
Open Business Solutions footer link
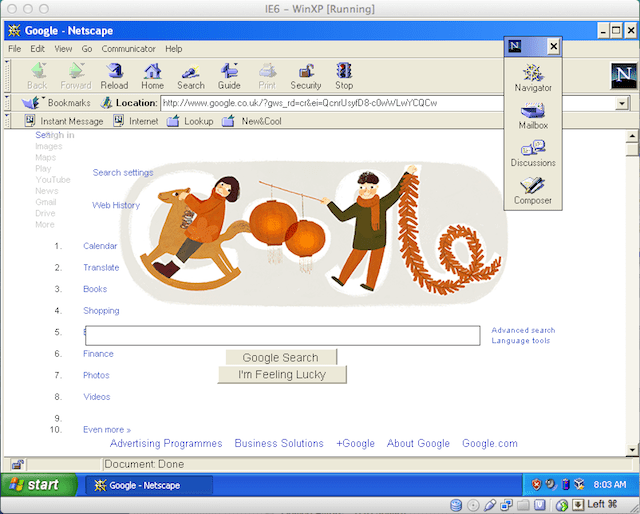coord(279,443)
